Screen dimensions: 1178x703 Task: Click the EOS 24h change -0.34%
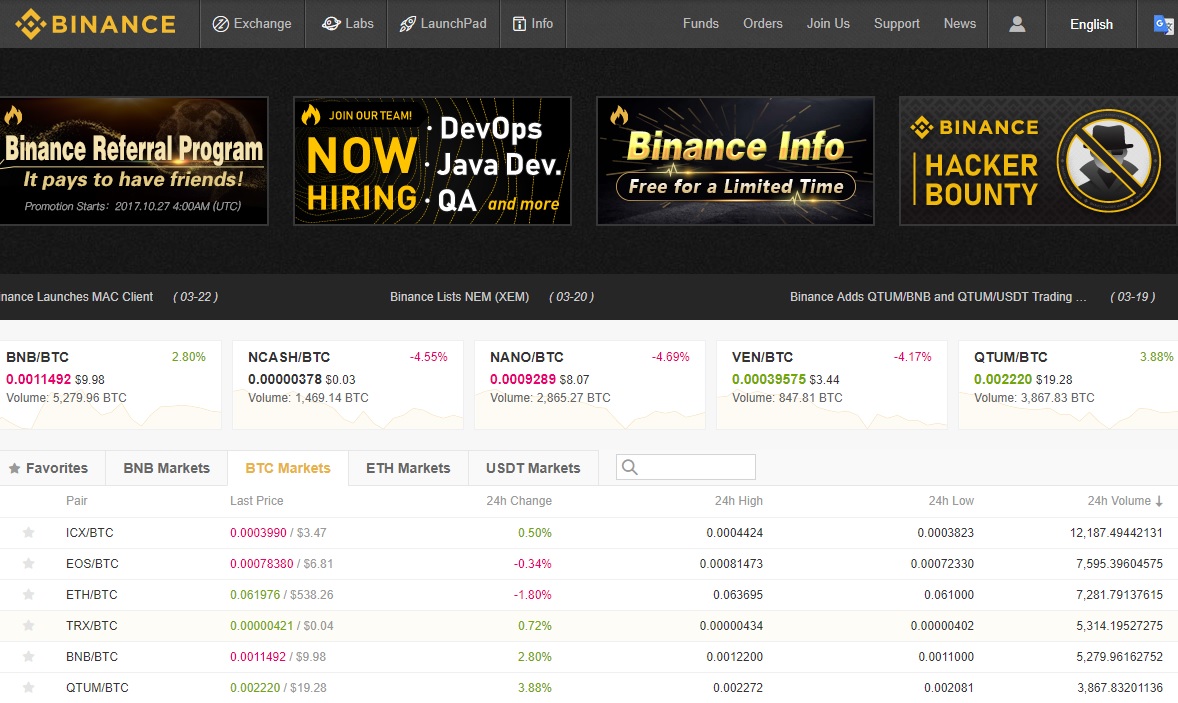(532, 563)
